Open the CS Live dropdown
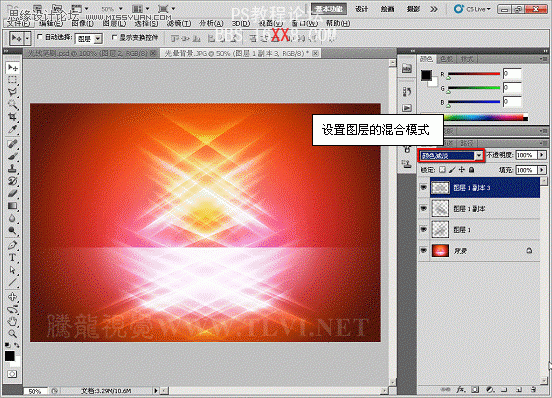Image resolution: width=552 pixels, height=398 pixels. tap(472, 9)
